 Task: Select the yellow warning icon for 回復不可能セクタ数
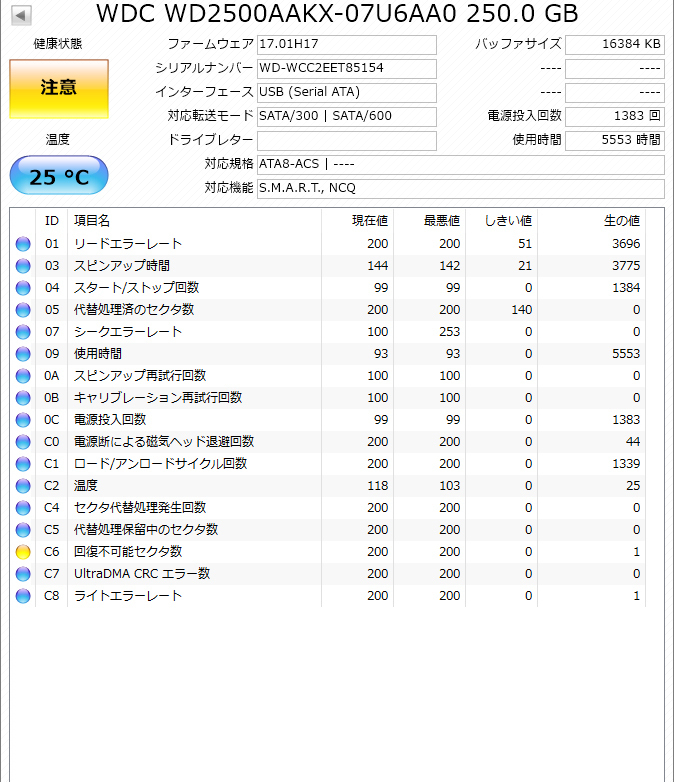tap(23, 552)
